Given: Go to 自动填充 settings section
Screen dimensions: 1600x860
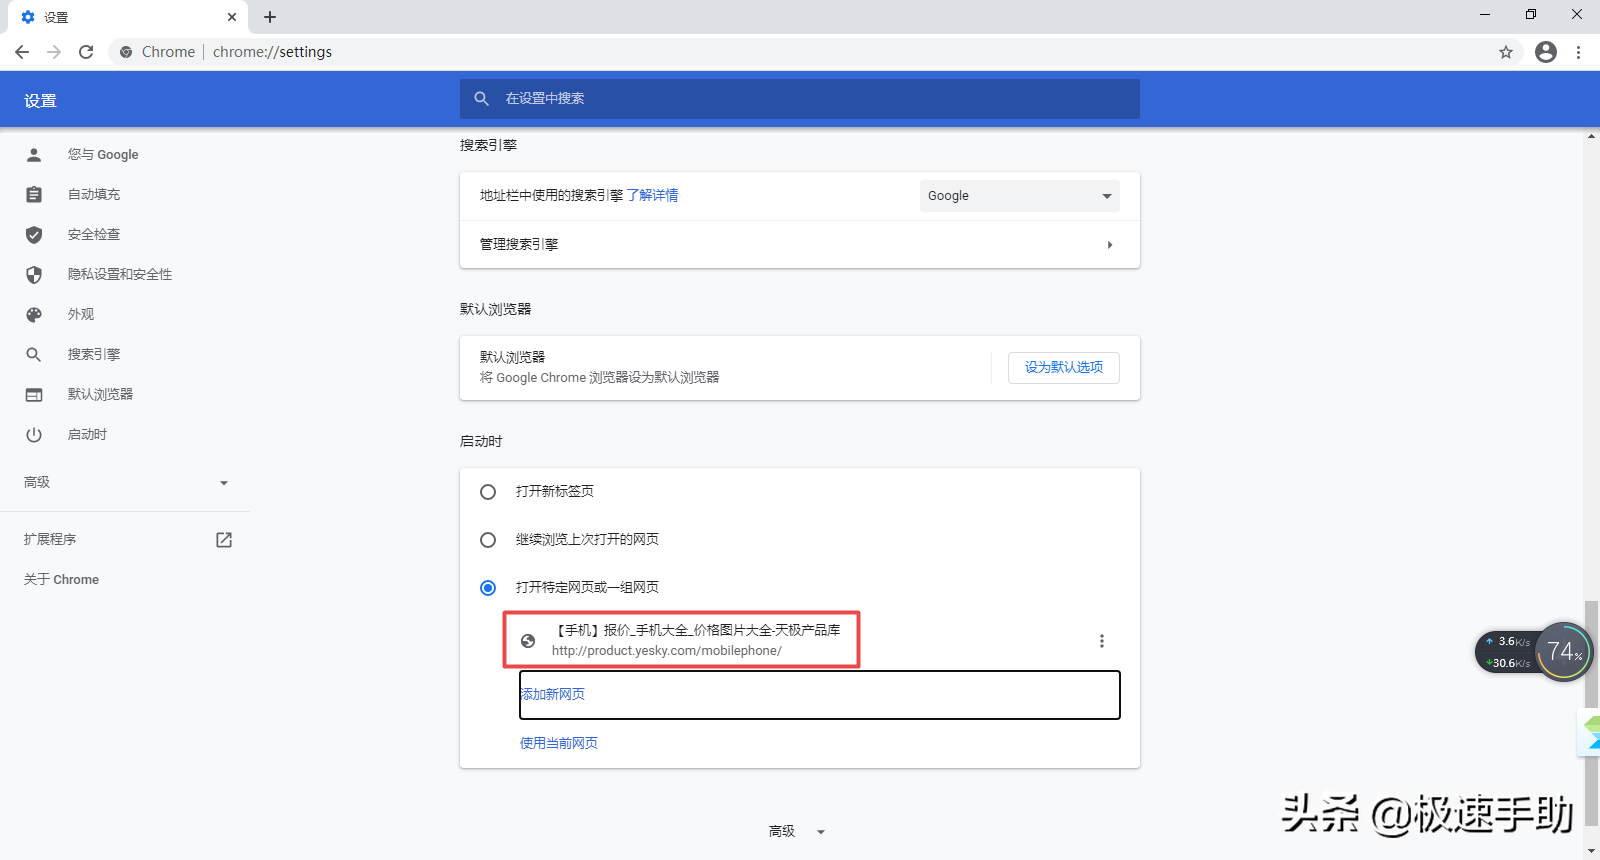Looking at the screenshot, I should 94,194.
